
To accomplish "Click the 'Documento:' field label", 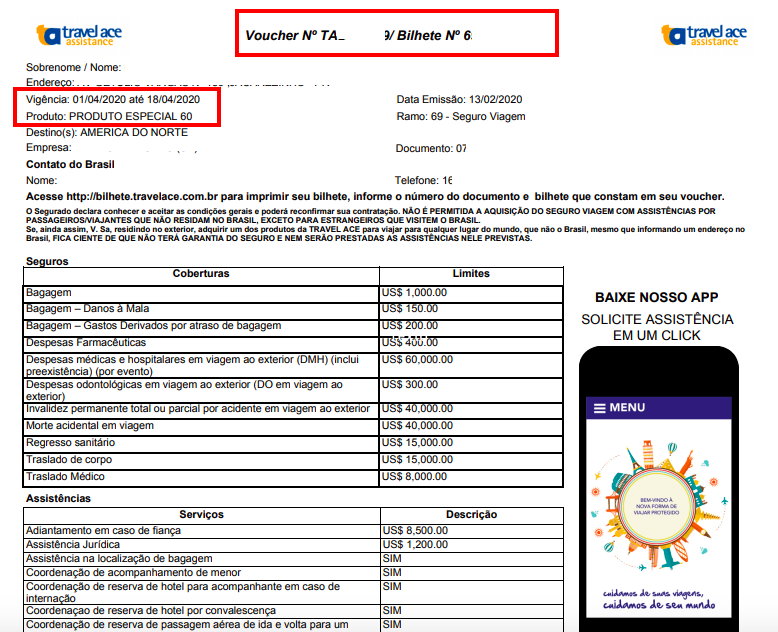I will pos(424,148).
